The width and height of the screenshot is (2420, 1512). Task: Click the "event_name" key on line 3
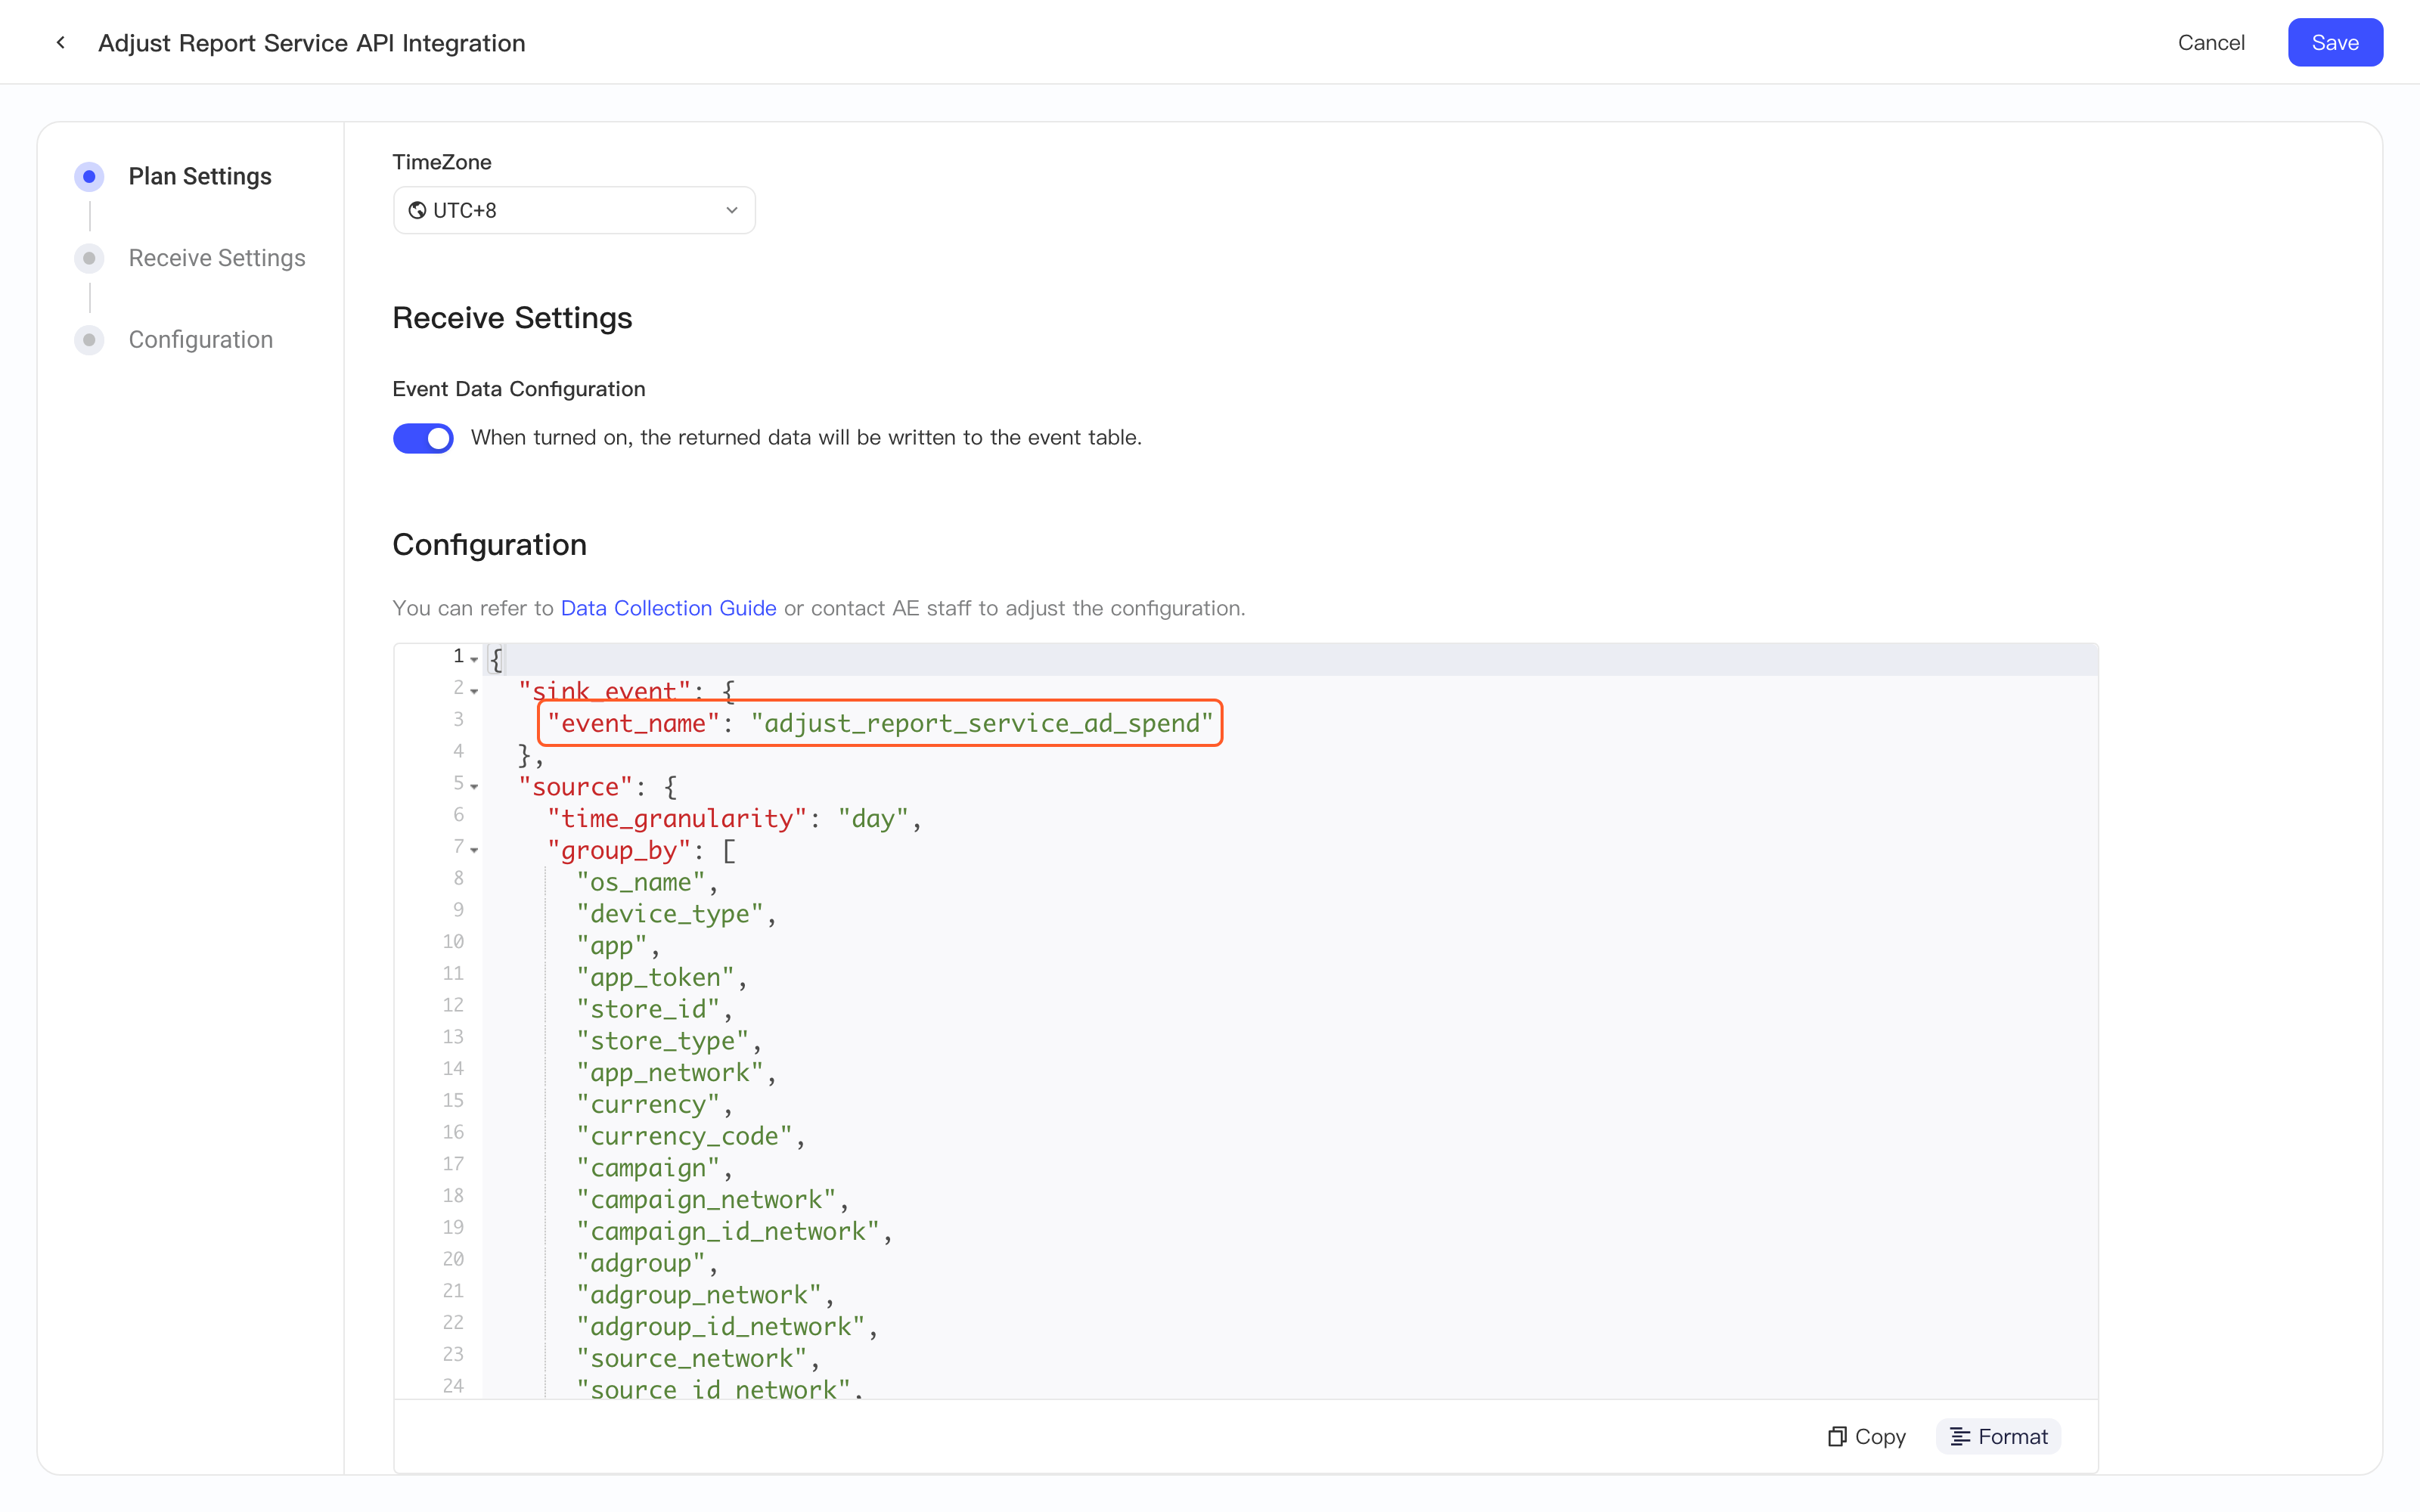633,723
